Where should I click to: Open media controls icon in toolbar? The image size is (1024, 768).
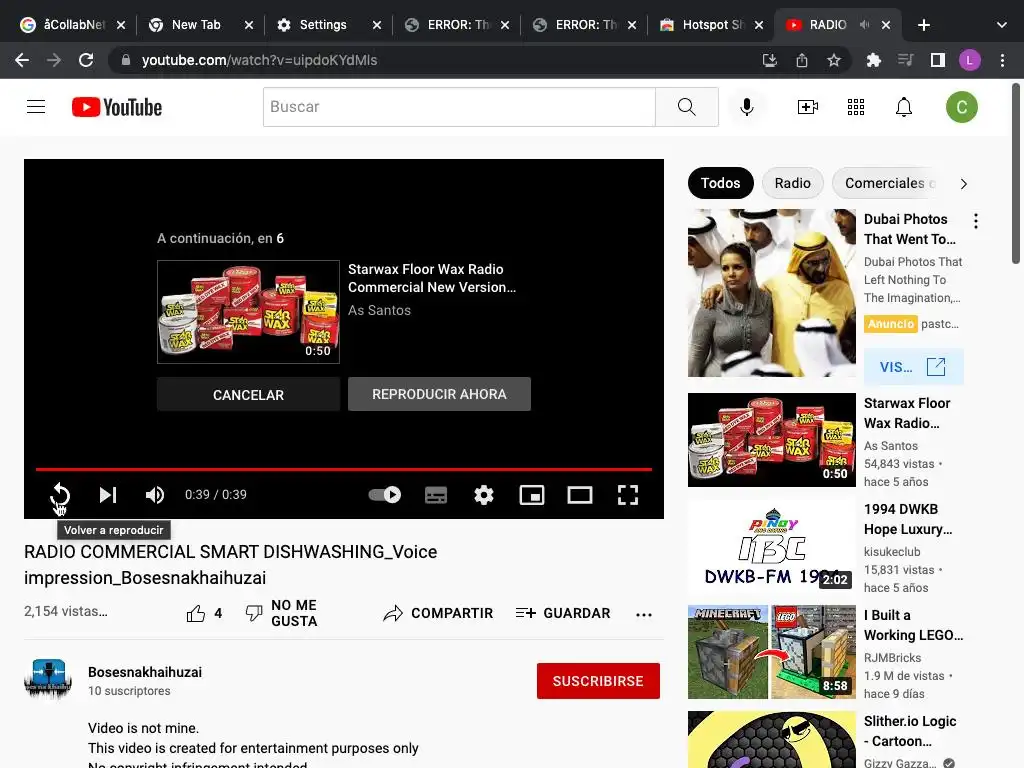pyautogui.click(x=905, y=60)
